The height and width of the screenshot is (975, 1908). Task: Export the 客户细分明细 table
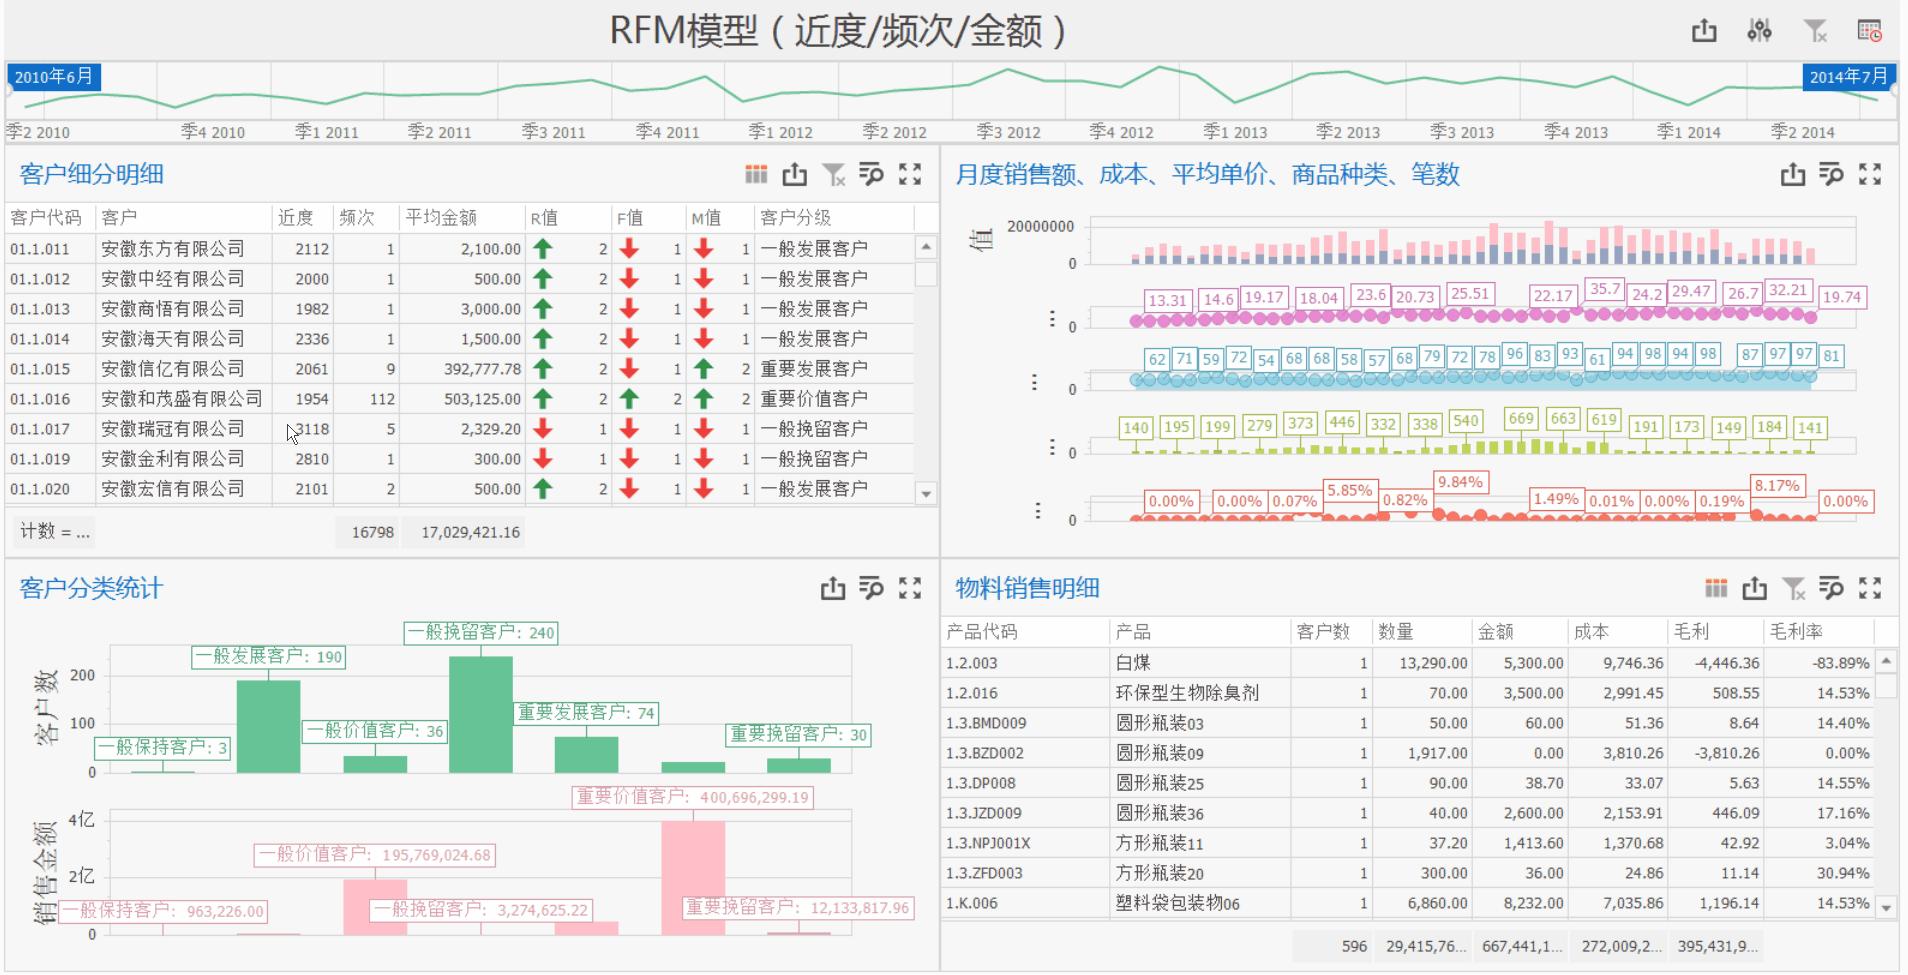pos(795,174)
